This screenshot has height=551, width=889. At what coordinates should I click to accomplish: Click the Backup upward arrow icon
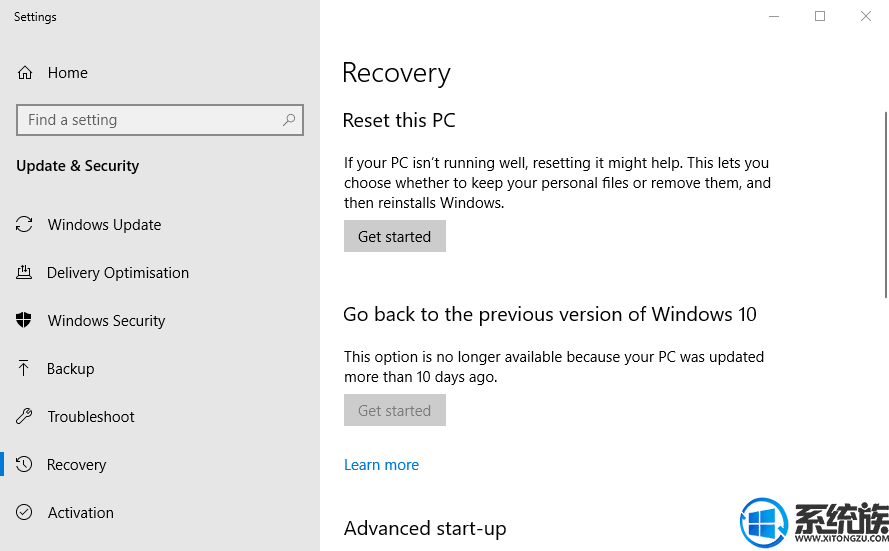[23, 368]
